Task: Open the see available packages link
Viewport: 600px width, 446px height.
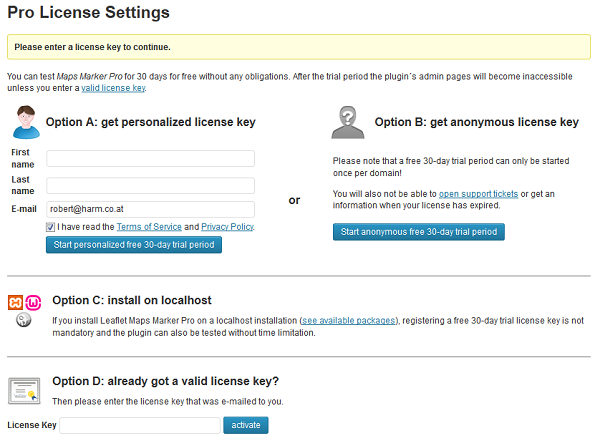Action: click(x=349, y=321)
